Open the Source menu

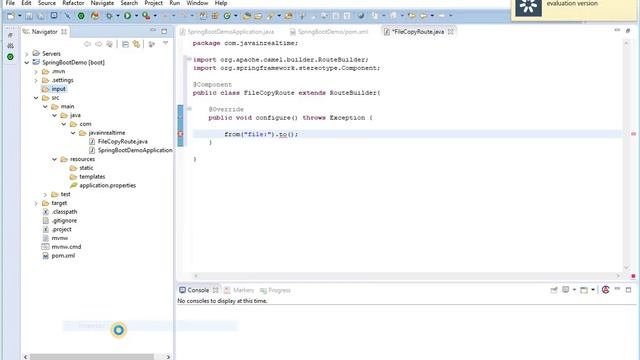(47, 3)
